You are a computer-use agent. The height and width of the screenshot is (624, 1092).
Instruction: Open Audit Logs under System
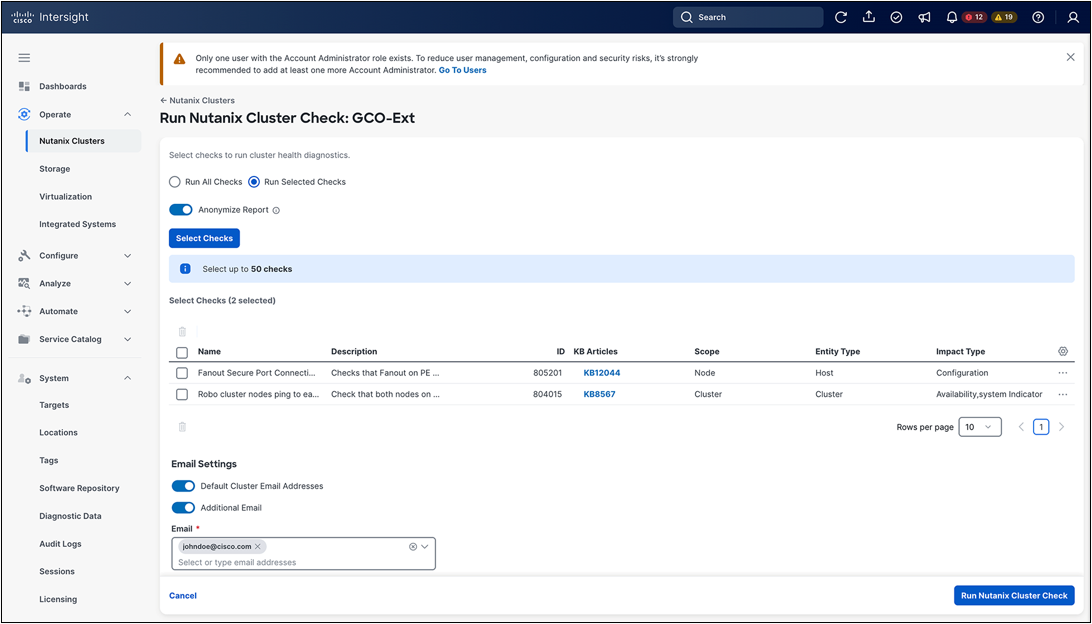tap(61, 544)
